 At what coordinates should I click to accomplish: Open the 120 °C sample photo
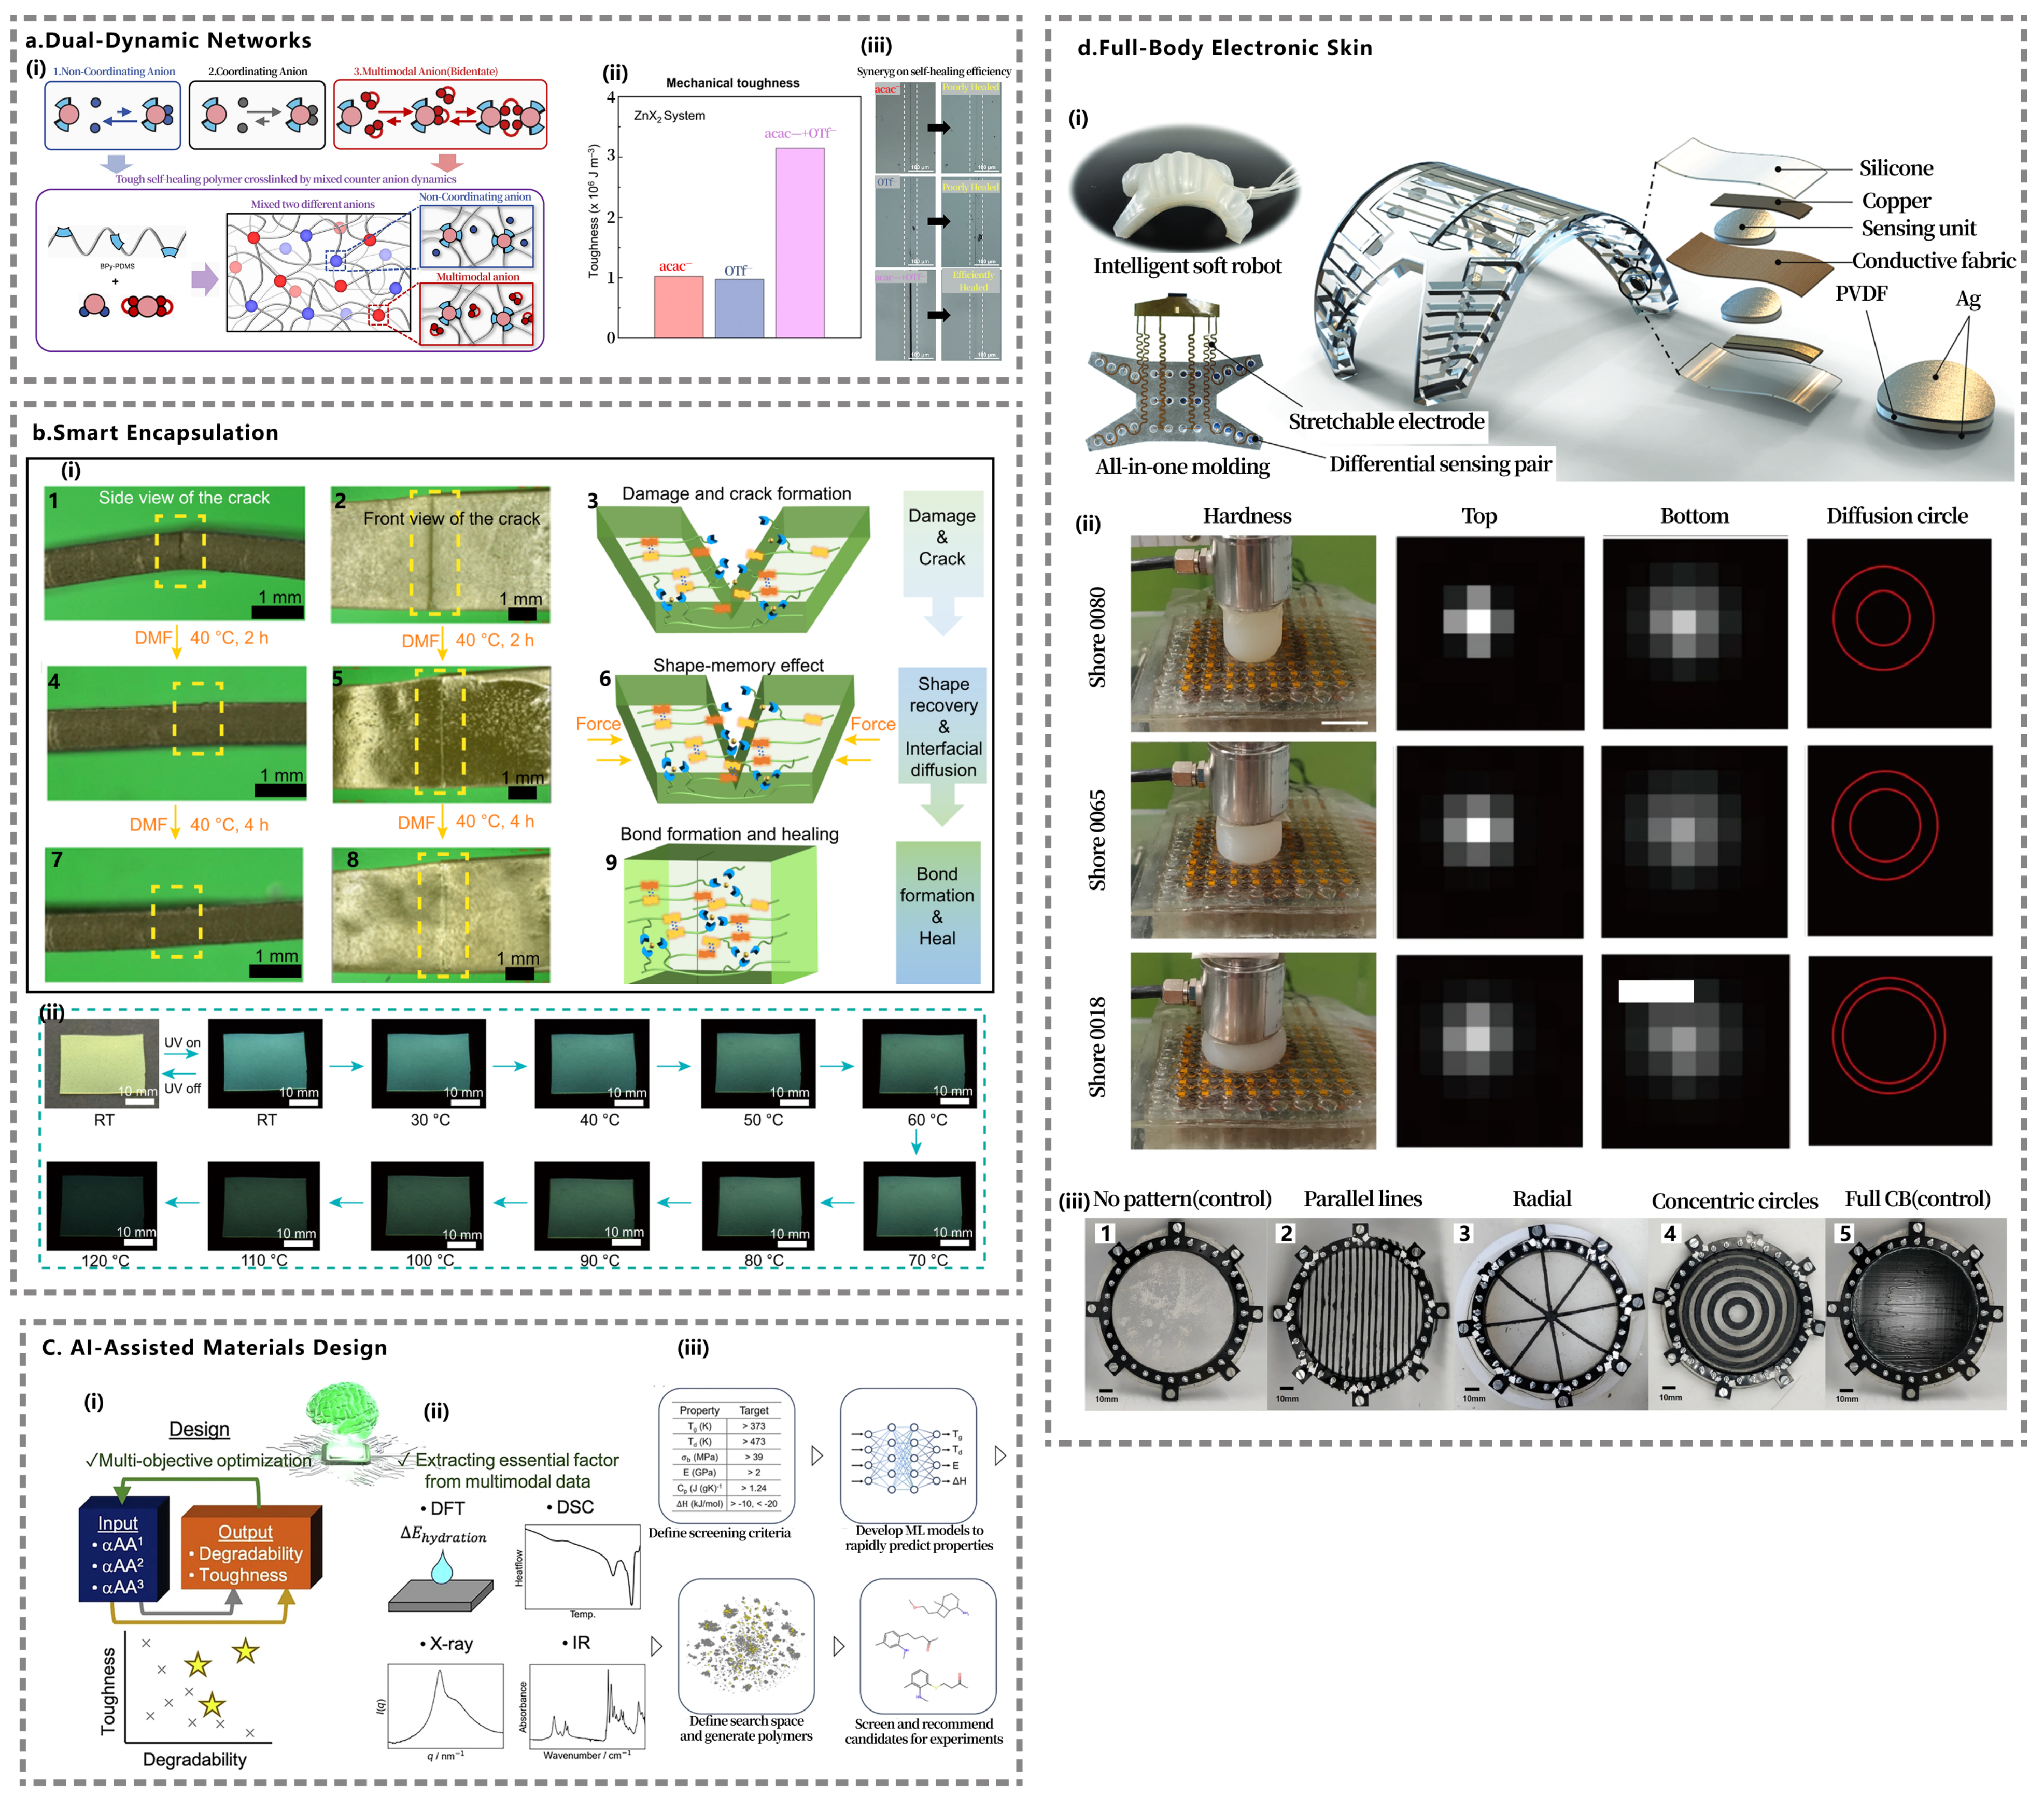pos(102,1206)
